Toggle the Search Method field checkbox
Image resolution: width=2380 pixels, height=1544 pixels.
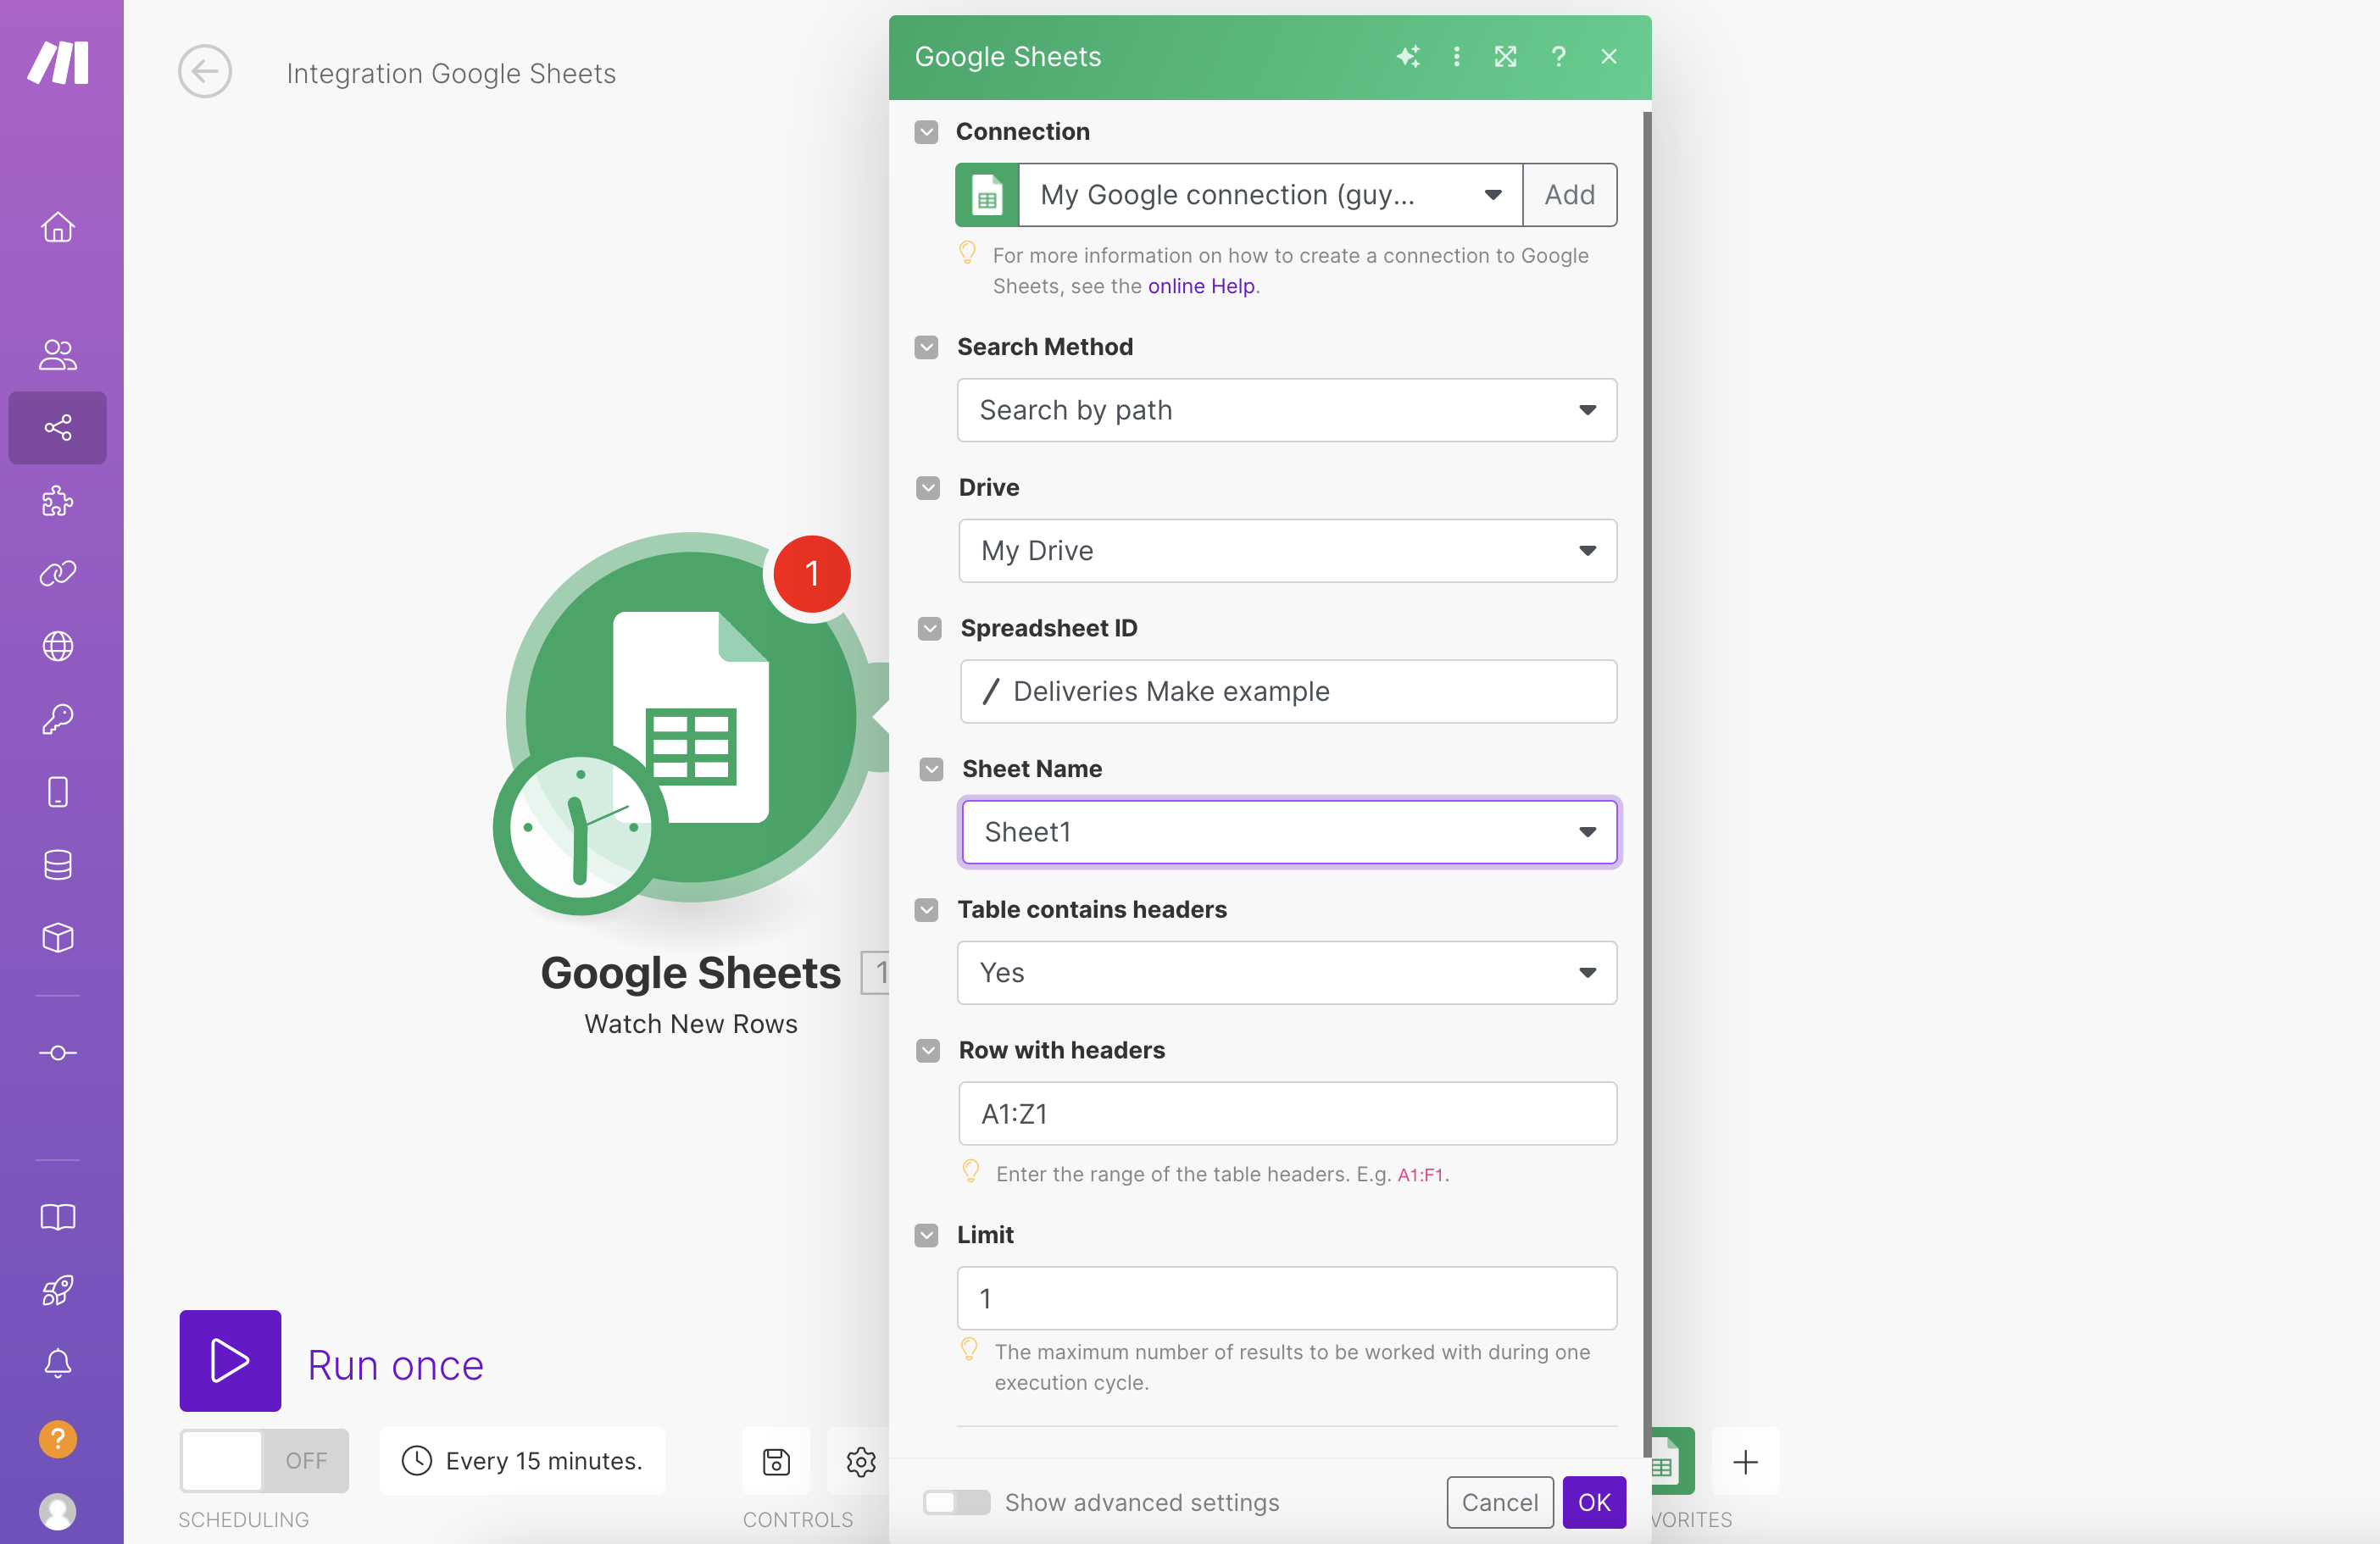[x=926, y=347]
